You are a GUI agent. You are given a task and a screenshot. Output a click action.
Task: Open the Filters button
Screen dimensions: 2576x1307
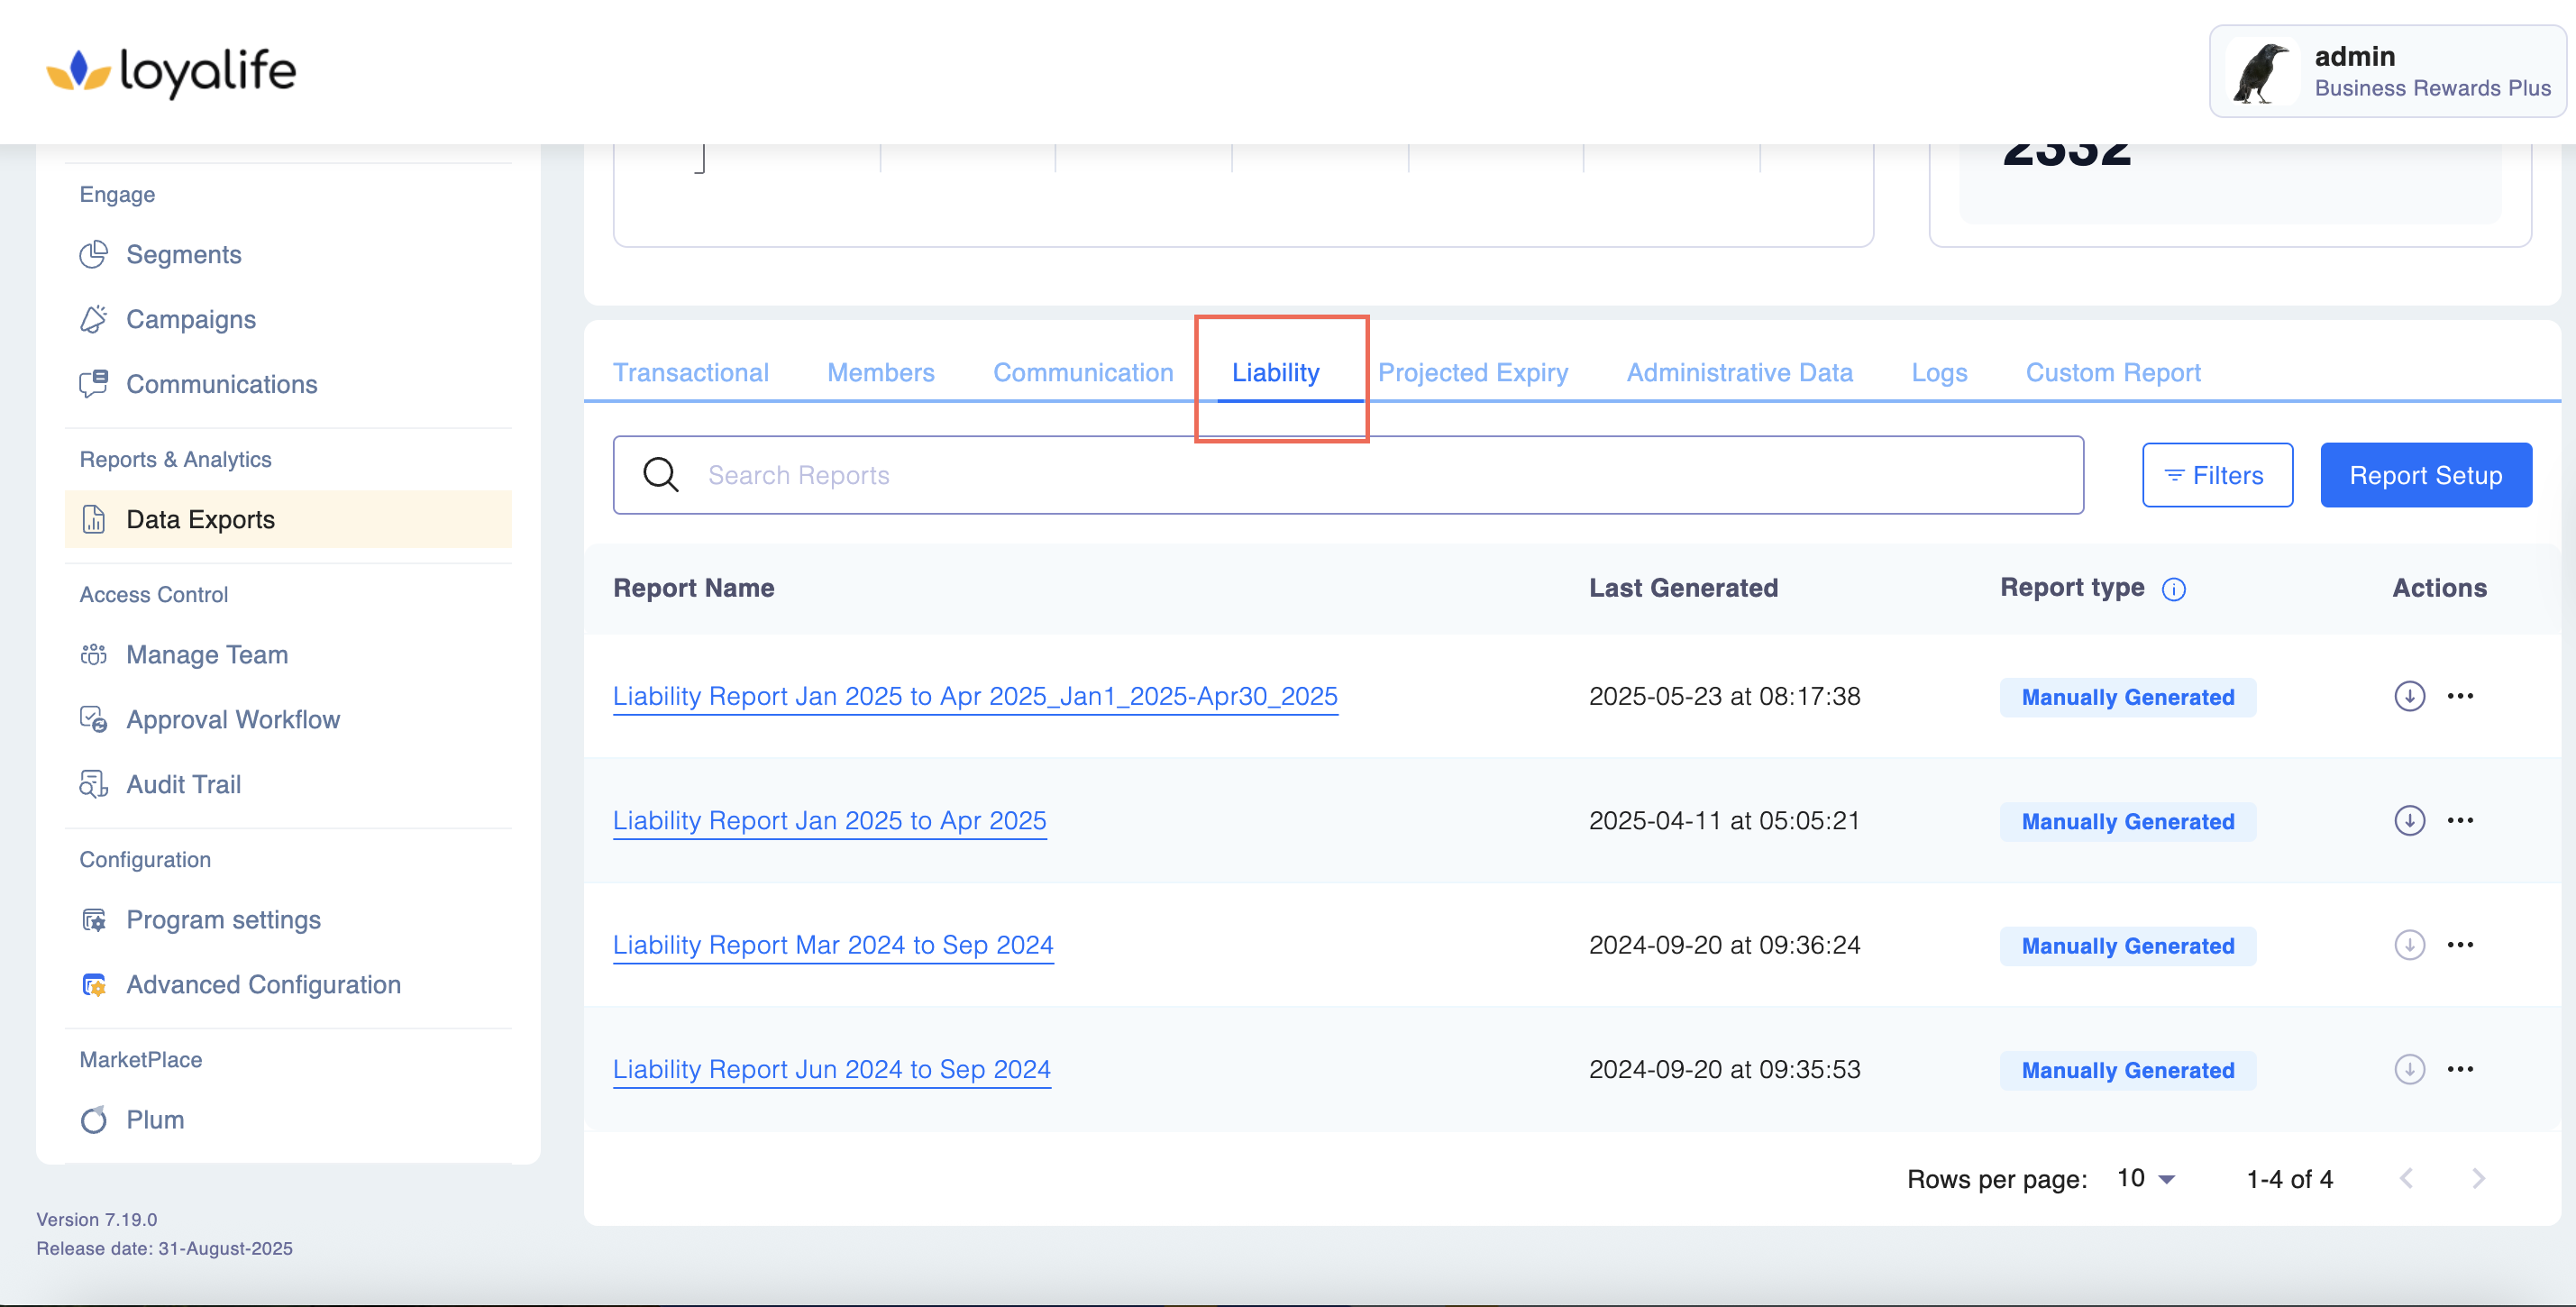coord(2216,475)
